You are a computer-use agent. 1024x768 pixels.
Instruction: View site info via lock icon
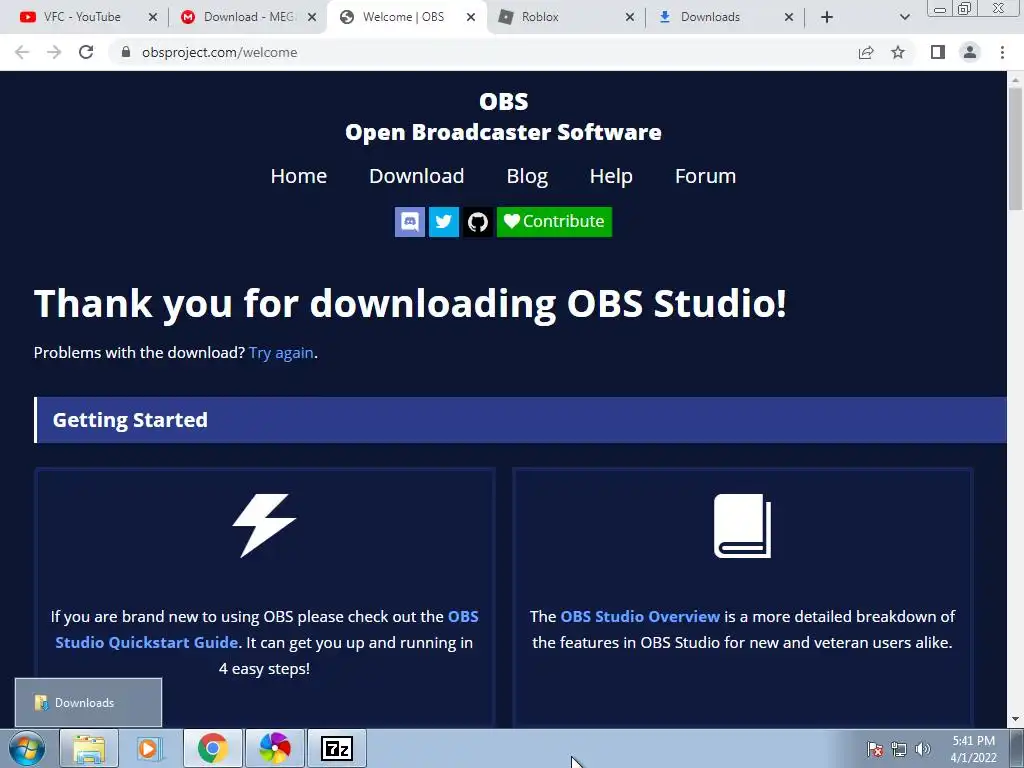click(x=126, y=52)
